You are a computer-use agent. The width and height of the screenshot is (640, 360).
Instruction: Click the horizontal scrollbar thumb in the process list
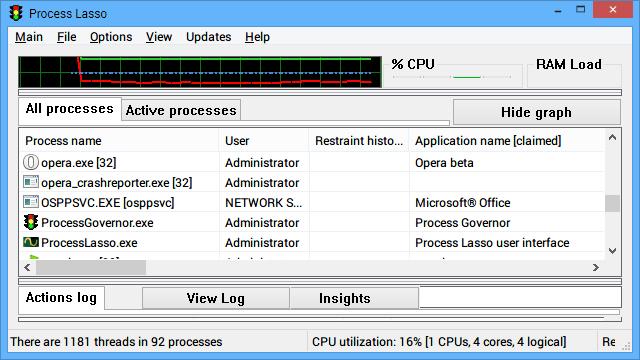pos(91,267)
